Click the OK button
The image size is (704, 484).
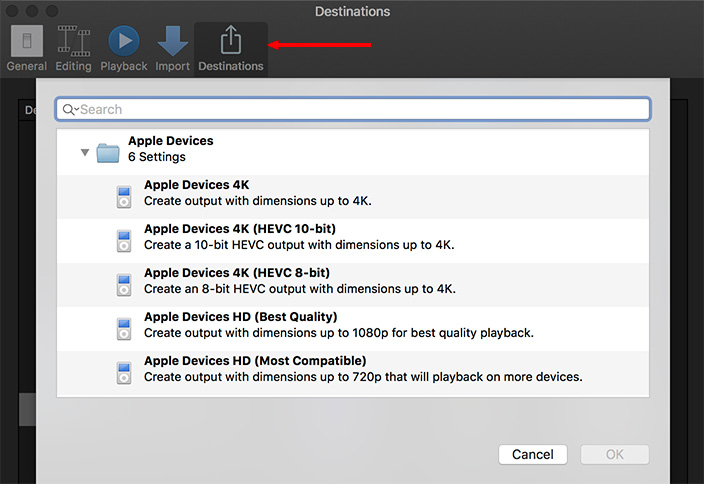click(615, 454)
